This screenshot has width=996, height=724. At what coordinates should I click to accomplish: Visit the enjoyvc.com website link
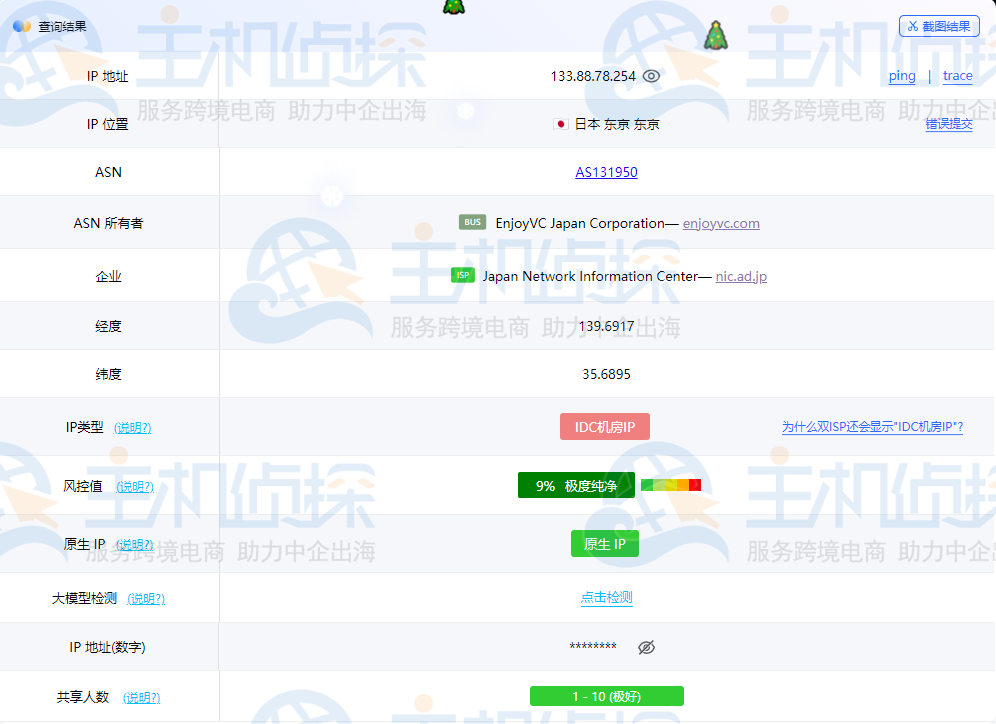pos(722,223)
